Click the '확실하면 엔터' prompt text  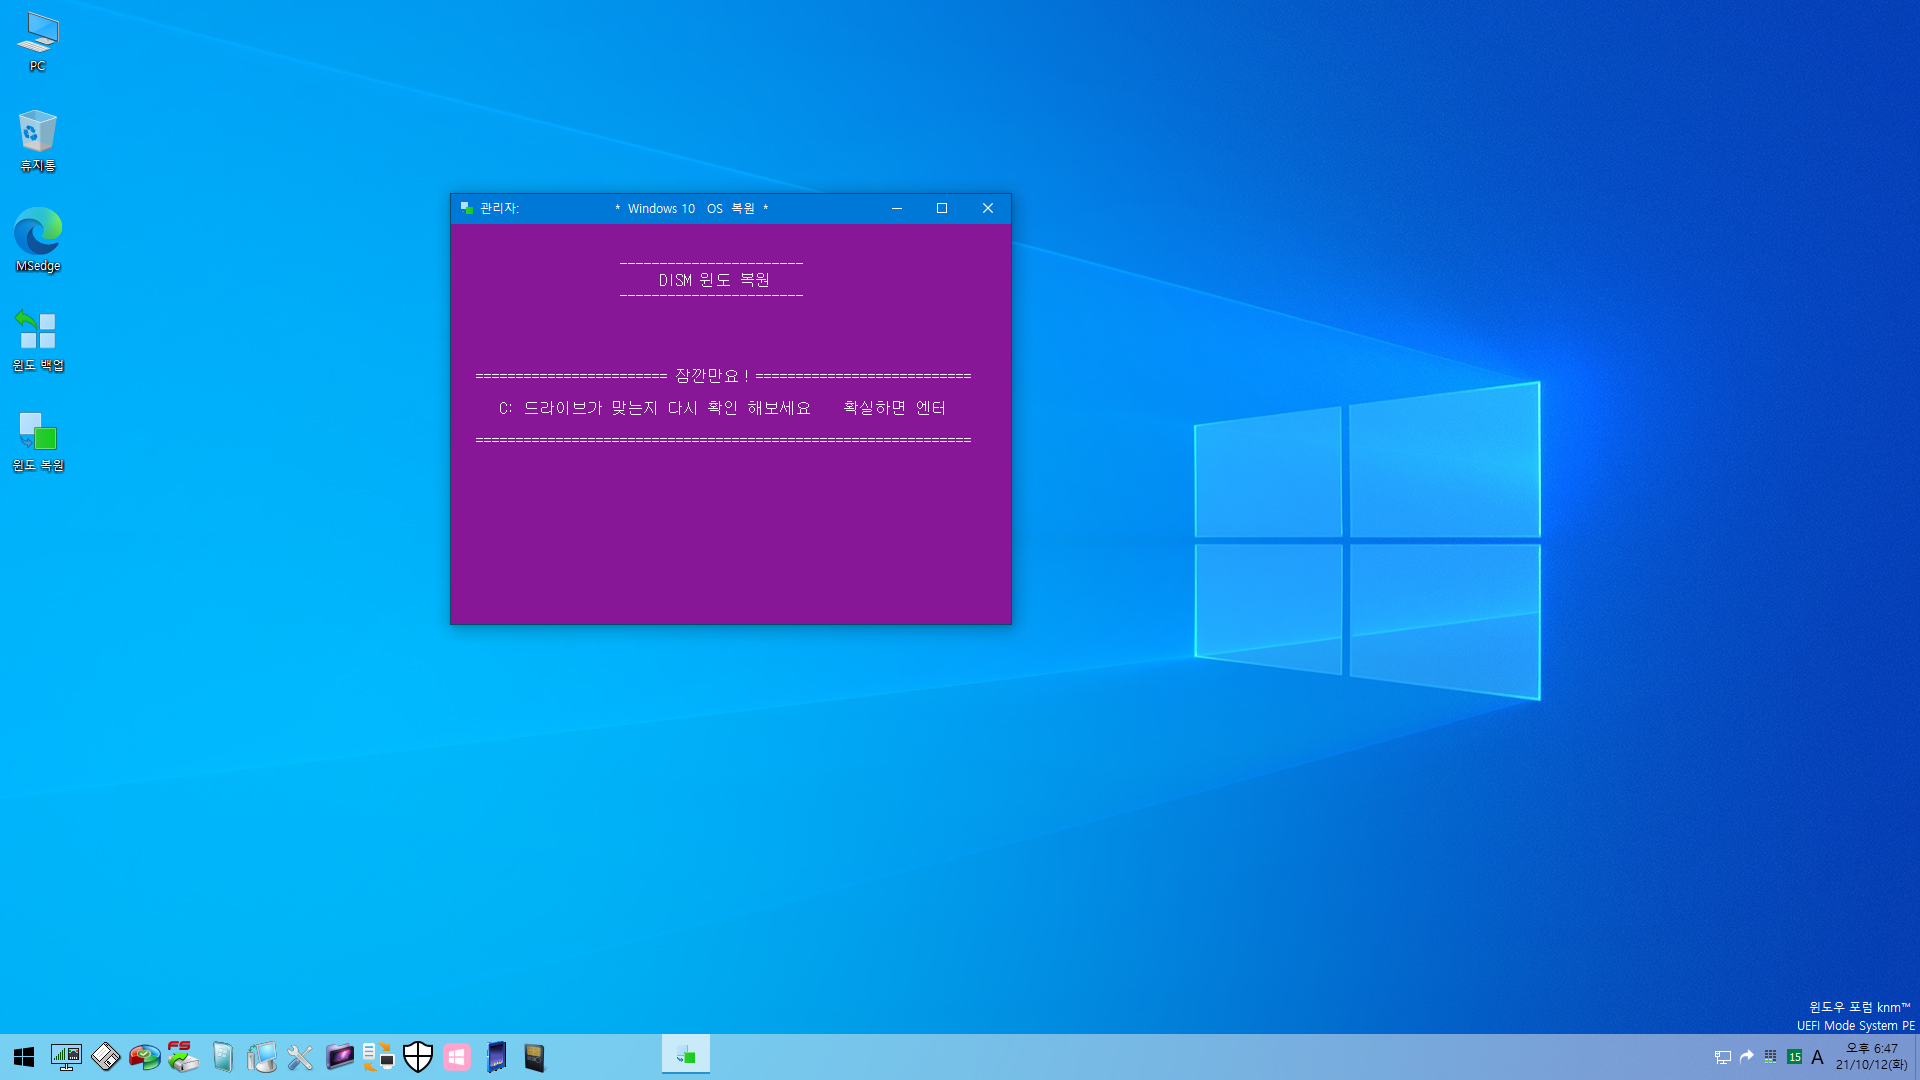(894, 408)
